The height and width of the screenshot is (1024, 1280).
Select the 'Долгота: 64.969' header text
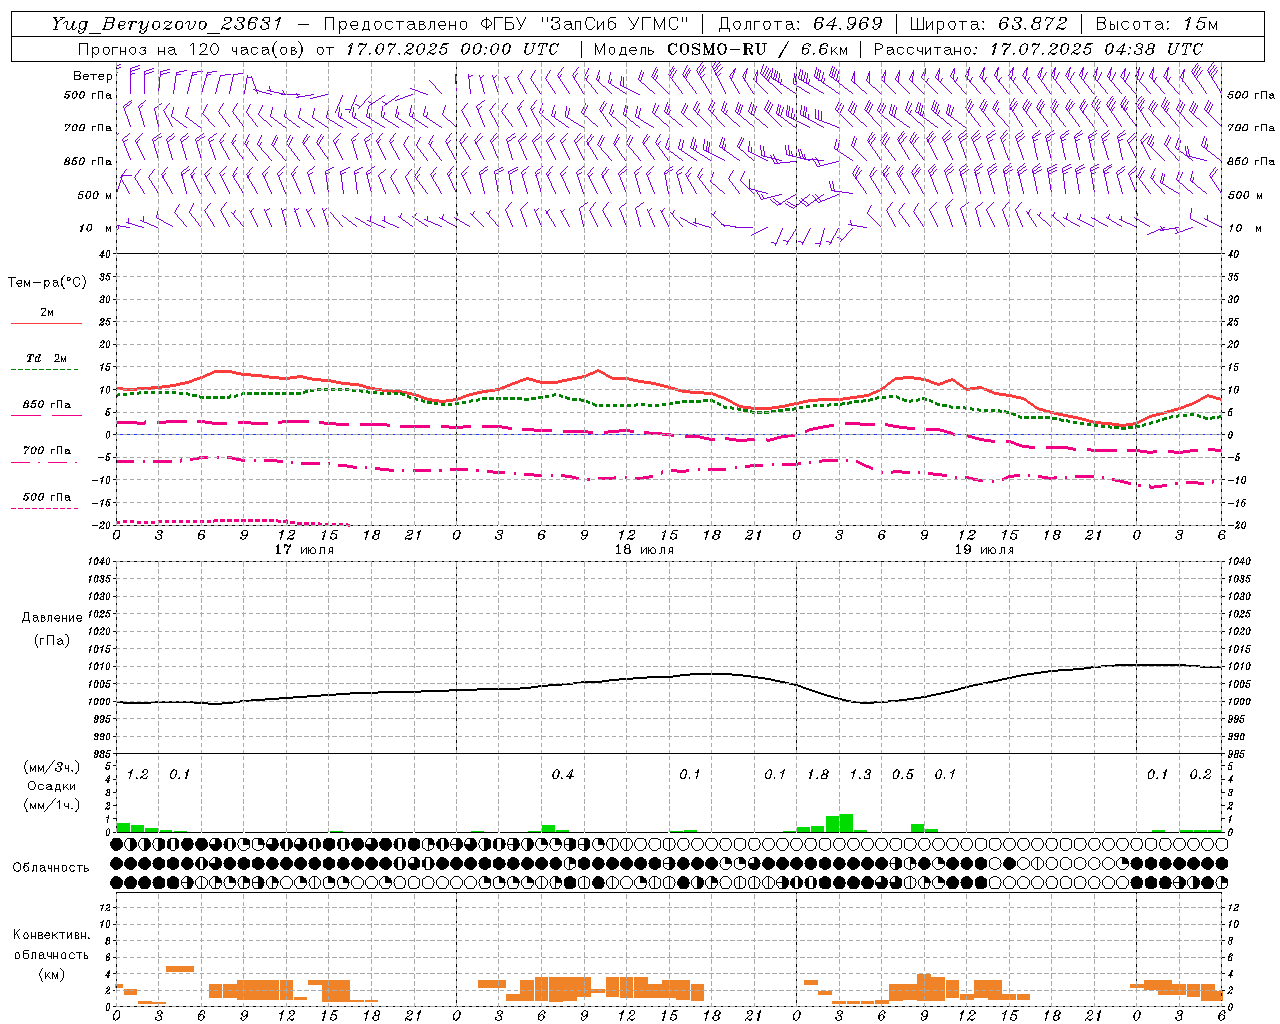click(x=800, y=24)
